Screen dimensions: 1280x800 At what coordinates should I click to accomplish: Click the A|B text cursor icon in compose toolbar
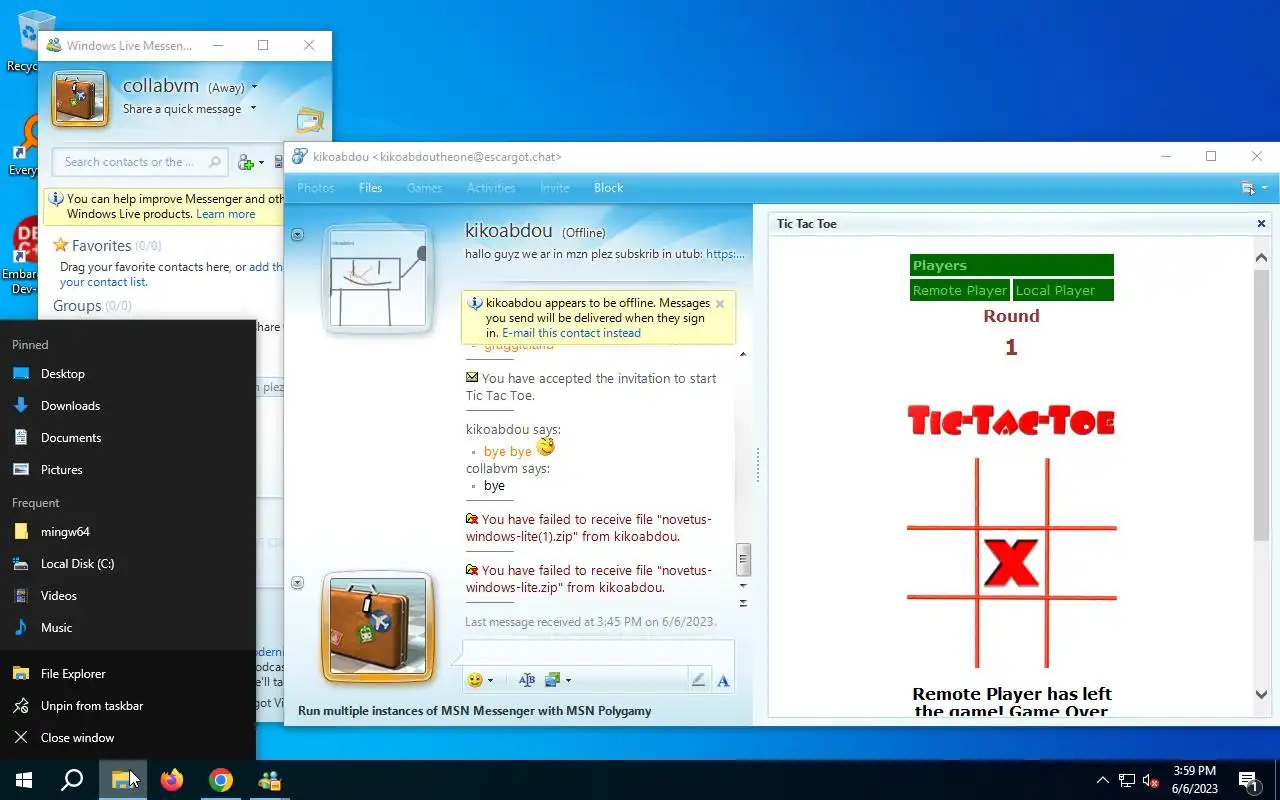coord(527,680)
